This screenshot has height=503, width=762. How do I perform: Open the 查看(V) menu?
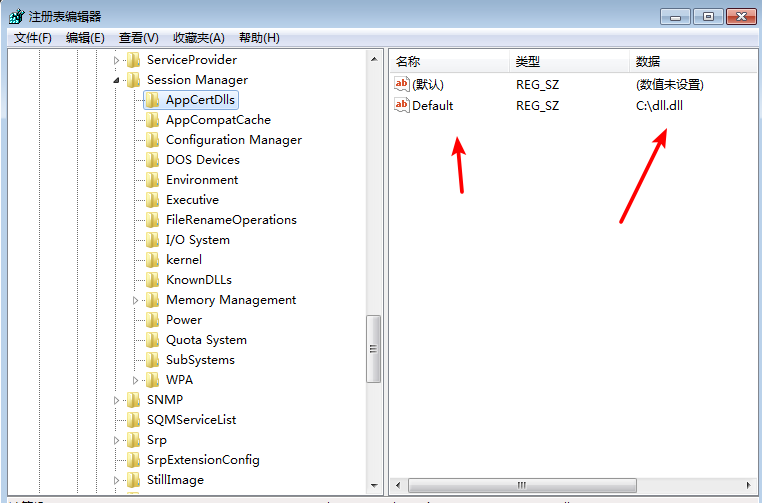coord(138,38)
